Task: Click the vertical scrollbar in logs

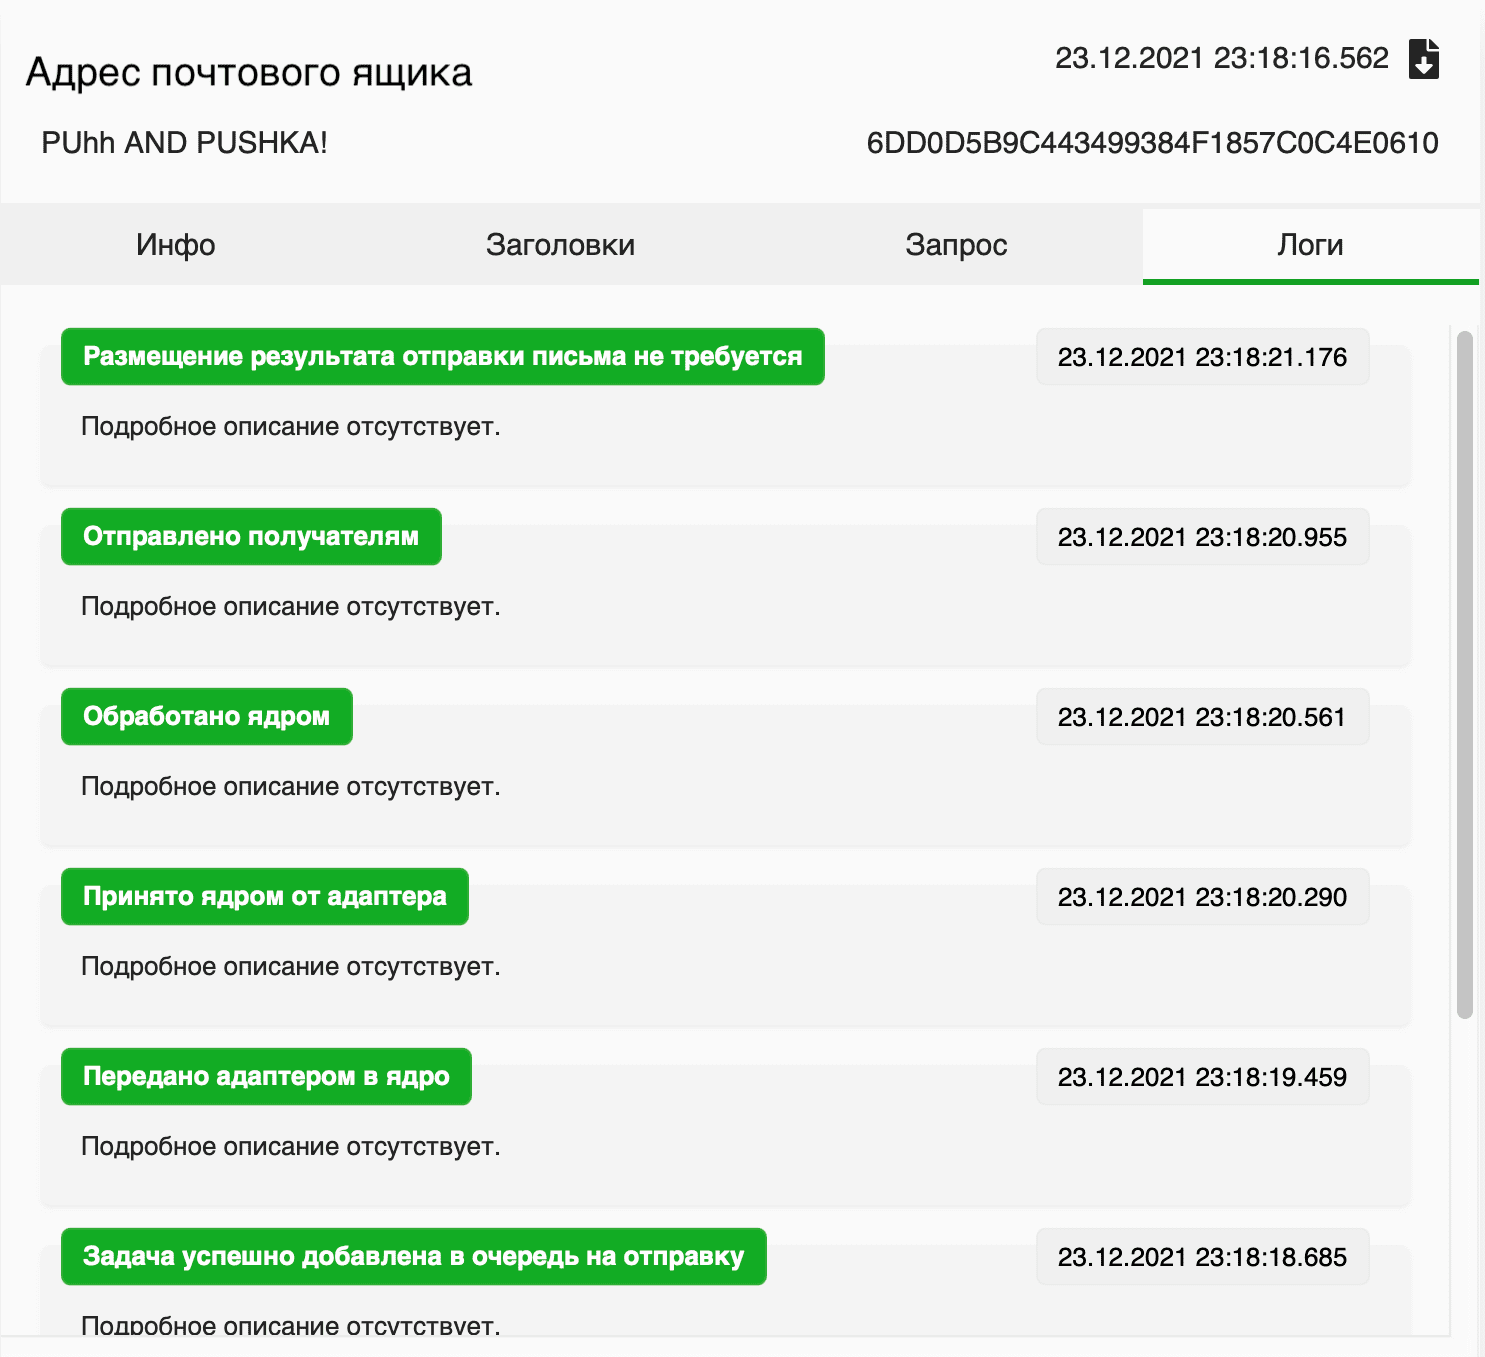Action: (1464, 675)
